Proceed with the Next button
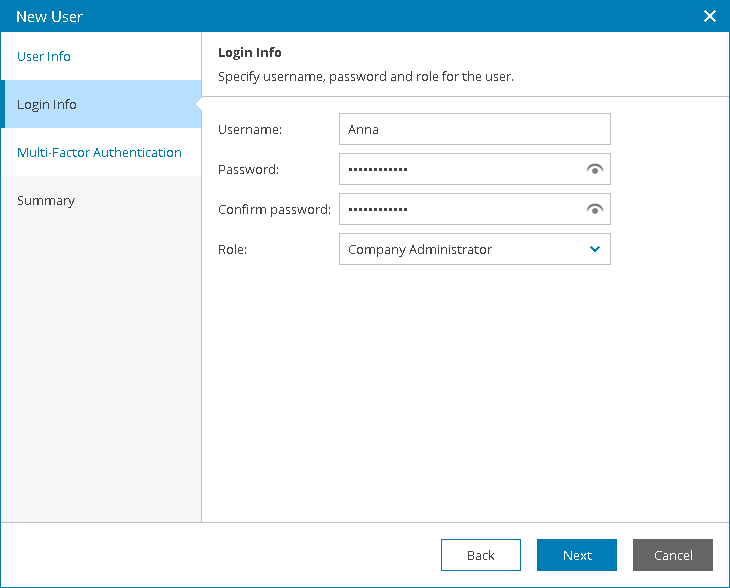 (577, 555)
